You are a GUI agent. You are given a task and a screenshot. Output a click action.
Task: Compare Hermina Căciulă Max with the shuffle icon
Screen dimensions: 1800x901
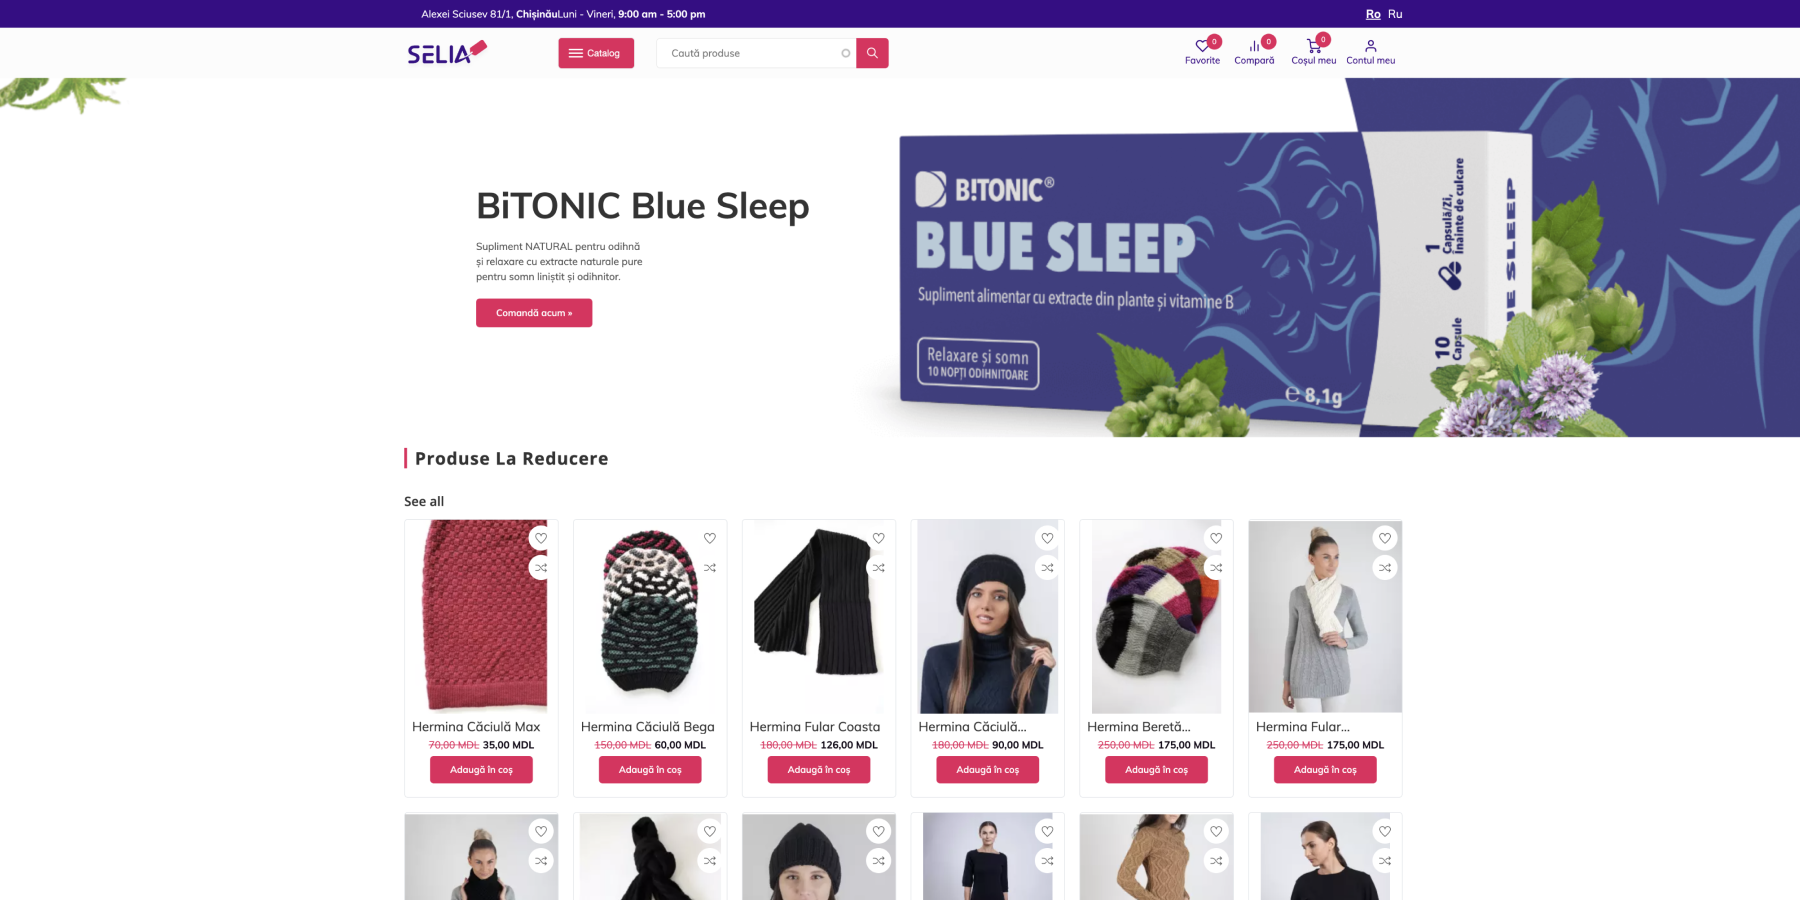pos(541,568)
